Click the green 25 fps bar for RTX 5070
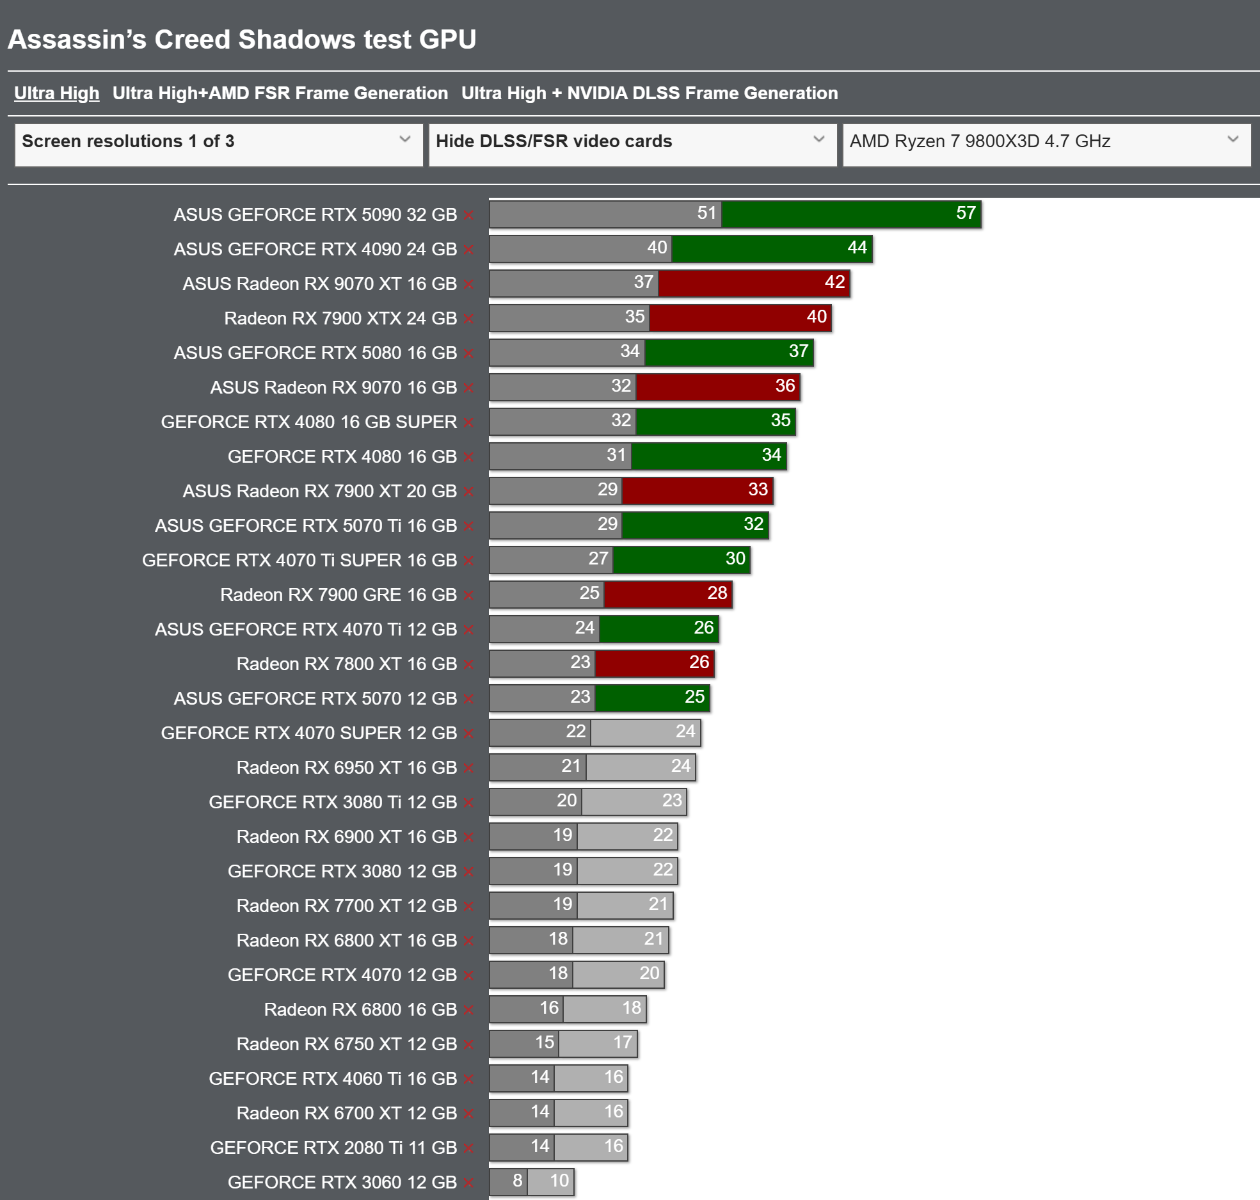 [653, 698]
